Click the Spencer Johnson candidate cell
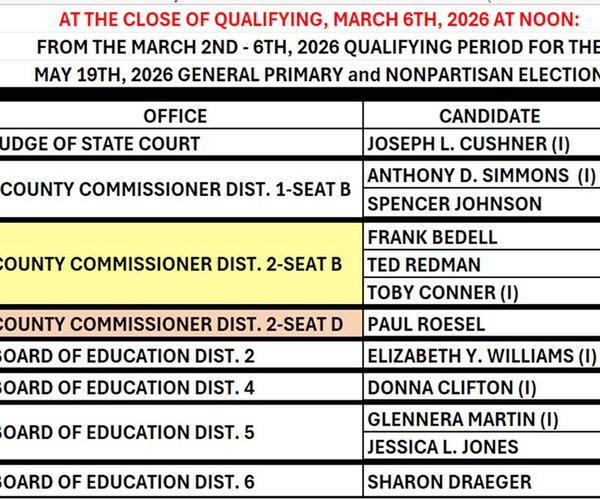This screenshot has width=600, height=500. coord(455,204)
